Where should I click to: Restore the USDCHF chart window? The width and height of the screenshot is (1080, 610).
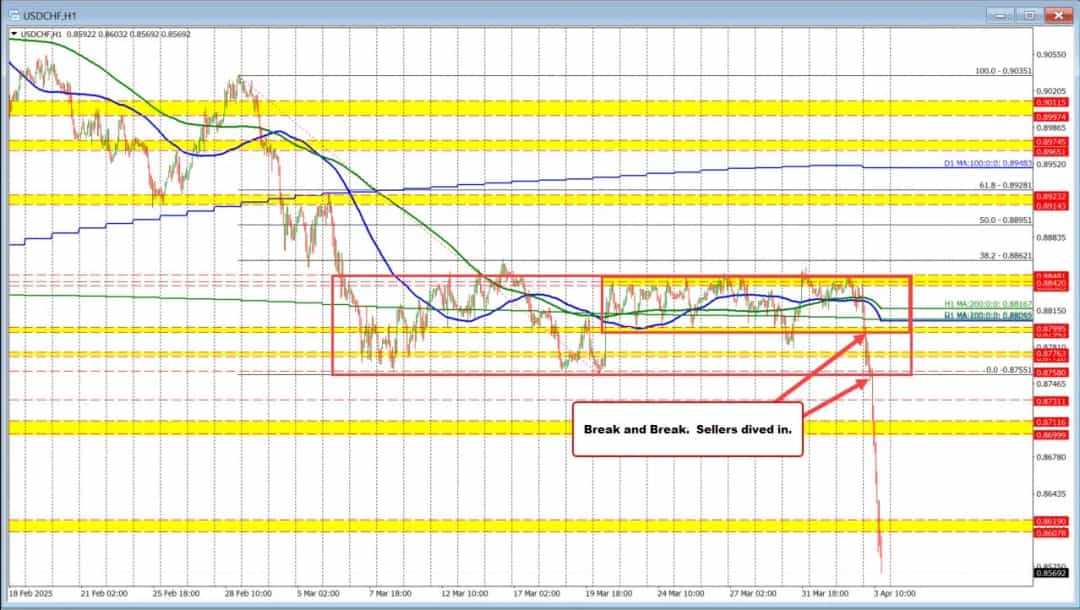click(x=1027, y=15)
